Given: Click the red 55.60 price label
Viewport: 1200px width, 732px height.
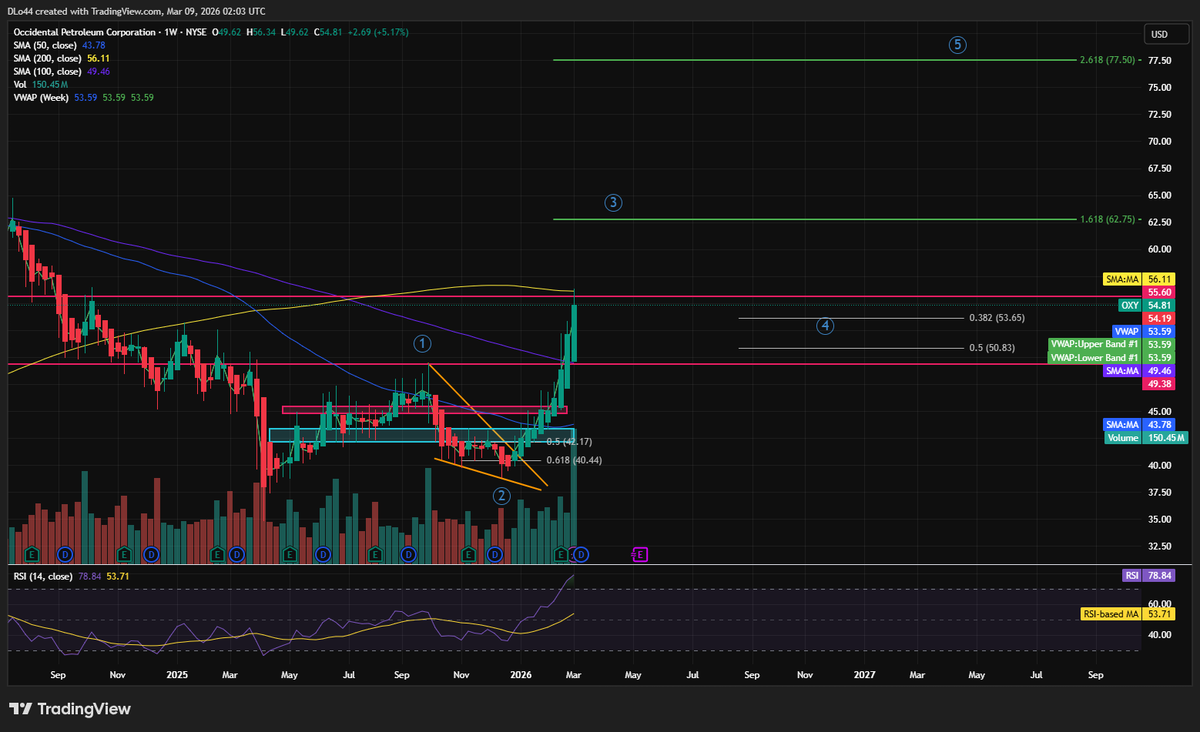Looking at the screenshot, I should click(1159, 291).
